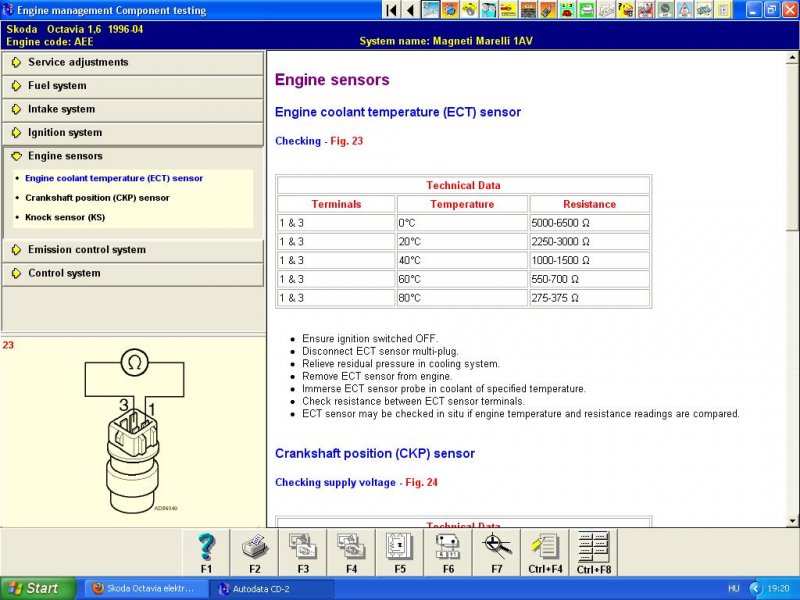800x600 pixels.
Task: Jump to first page with skip-back arrow
Action: coord(392,10)
